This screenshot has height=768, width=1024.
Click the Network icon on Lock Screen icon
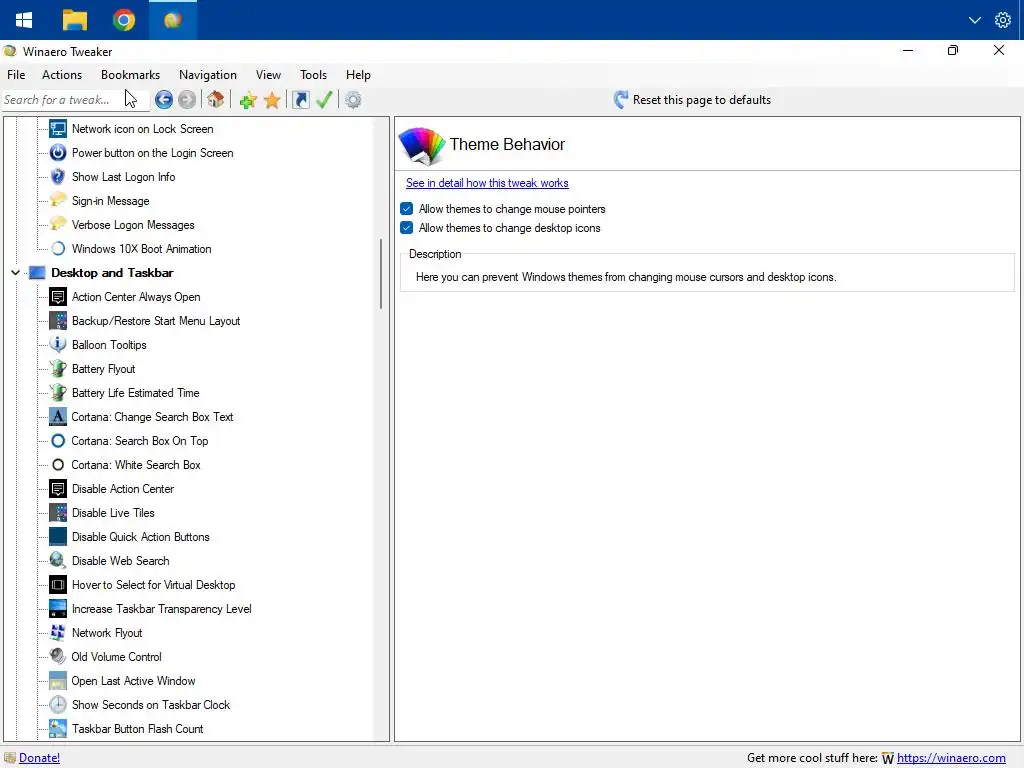58,129
